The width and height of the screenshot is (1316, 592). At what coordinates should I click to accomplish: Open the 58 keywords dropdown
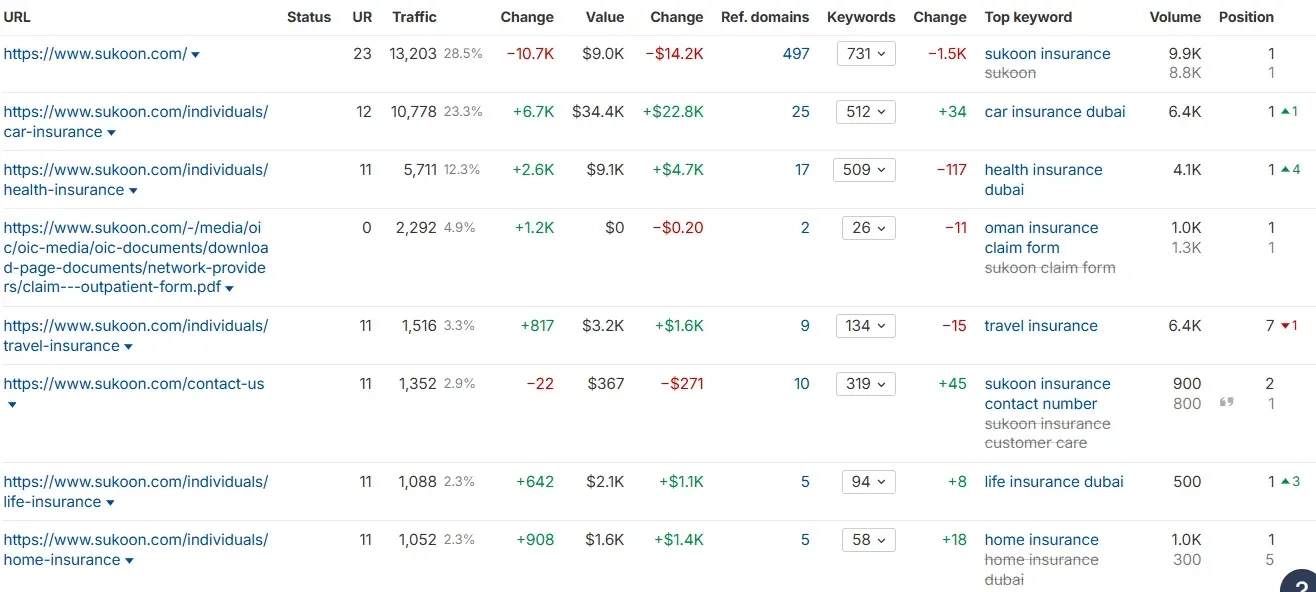click(x=869, y=540)
